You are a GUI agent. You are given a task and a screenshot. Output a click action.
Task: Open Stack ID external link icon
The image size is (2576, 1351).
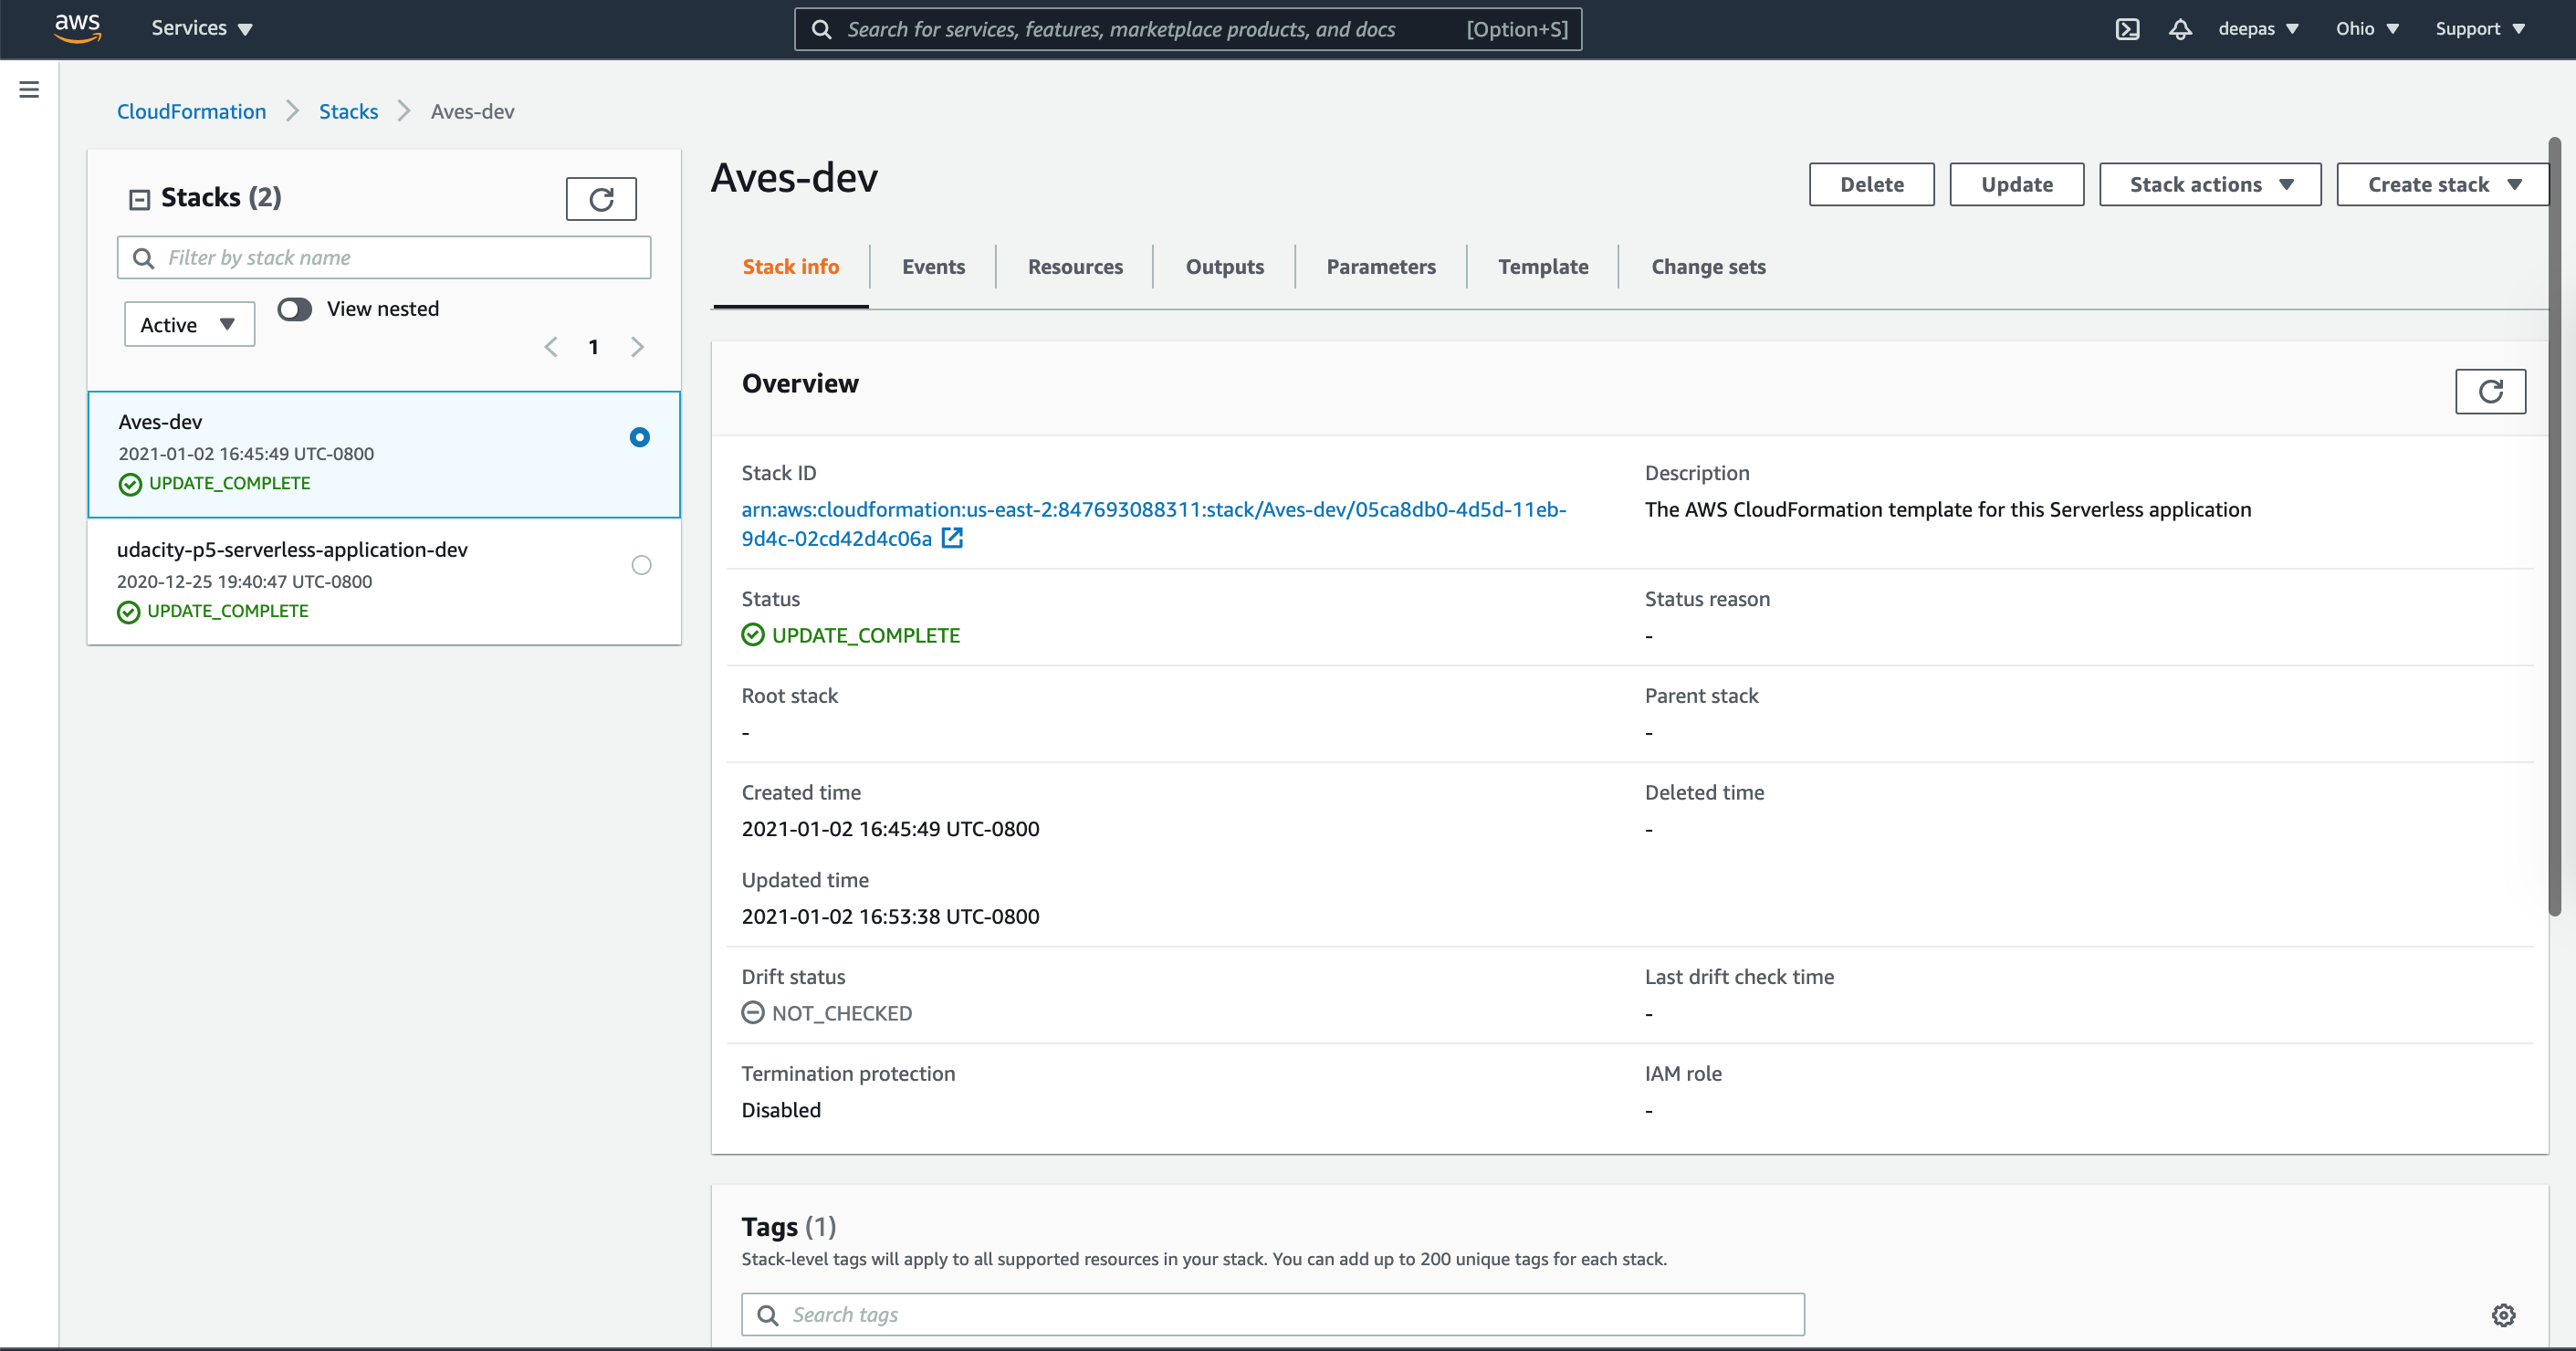point(952,539)
